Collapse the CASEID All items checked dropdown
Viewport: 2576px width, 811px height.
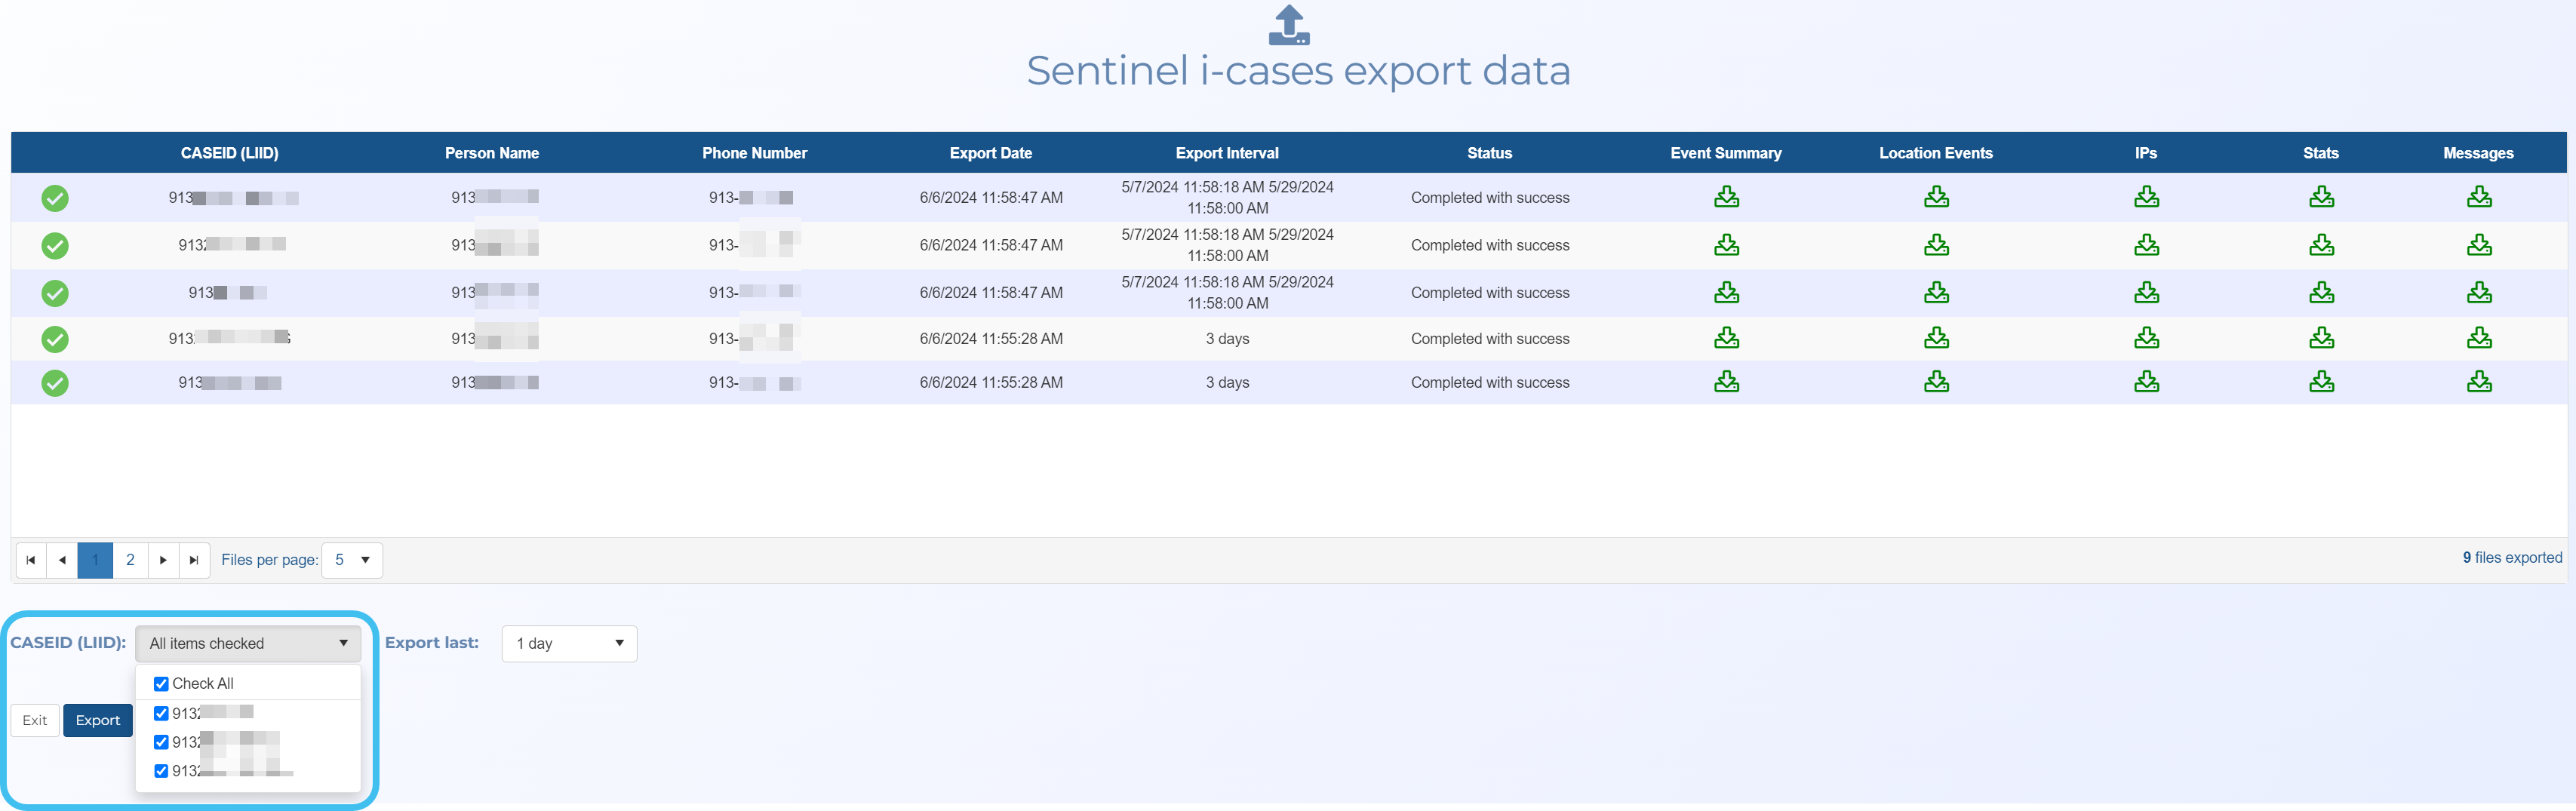248,643
